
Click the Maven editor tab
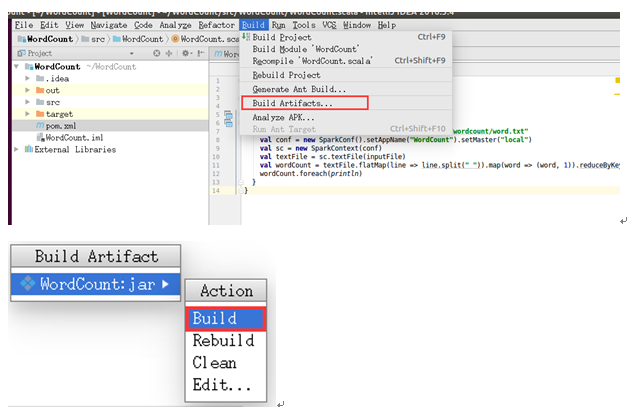click(225, 54)
